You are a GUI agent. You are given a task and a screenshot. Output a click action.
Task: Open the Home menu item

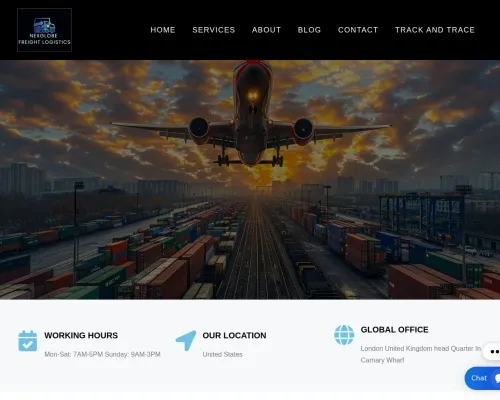click(163, 30)
